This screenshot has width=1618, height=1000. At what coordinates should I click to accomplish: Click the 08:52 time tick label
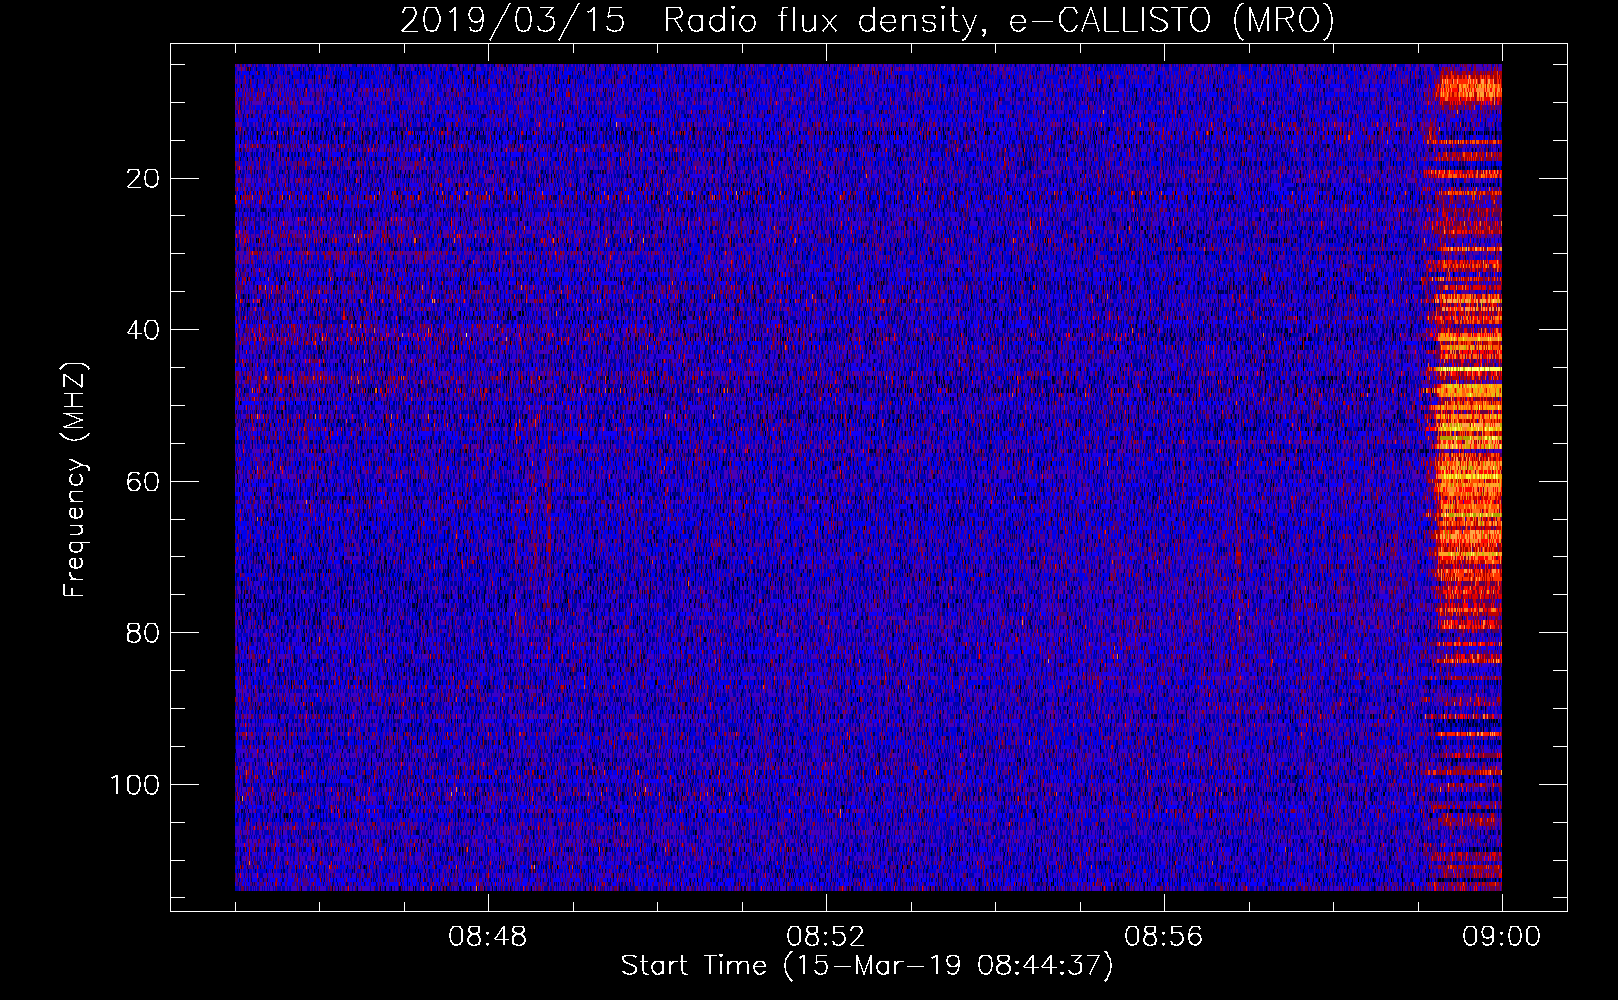[826, 937]
